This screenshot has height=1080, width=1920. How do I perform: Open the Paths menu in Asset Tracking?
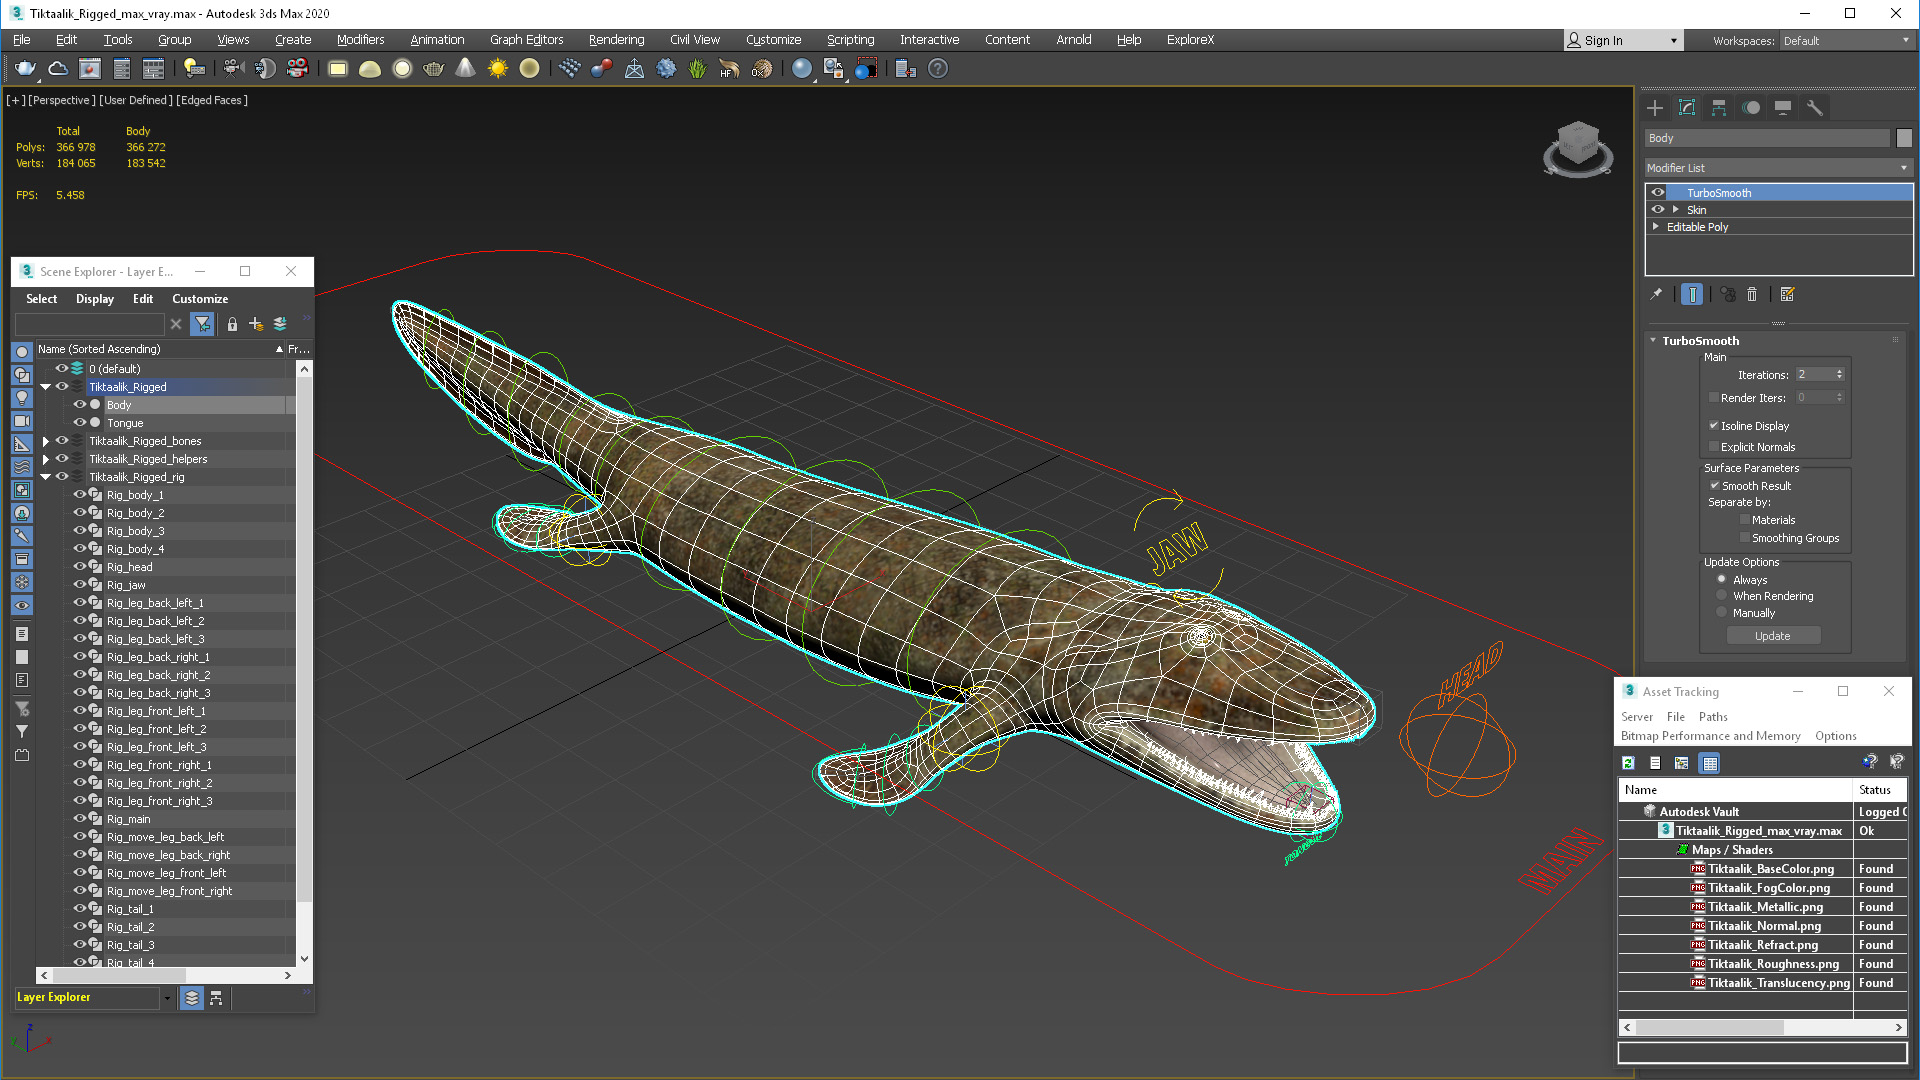coord(1713,717)
